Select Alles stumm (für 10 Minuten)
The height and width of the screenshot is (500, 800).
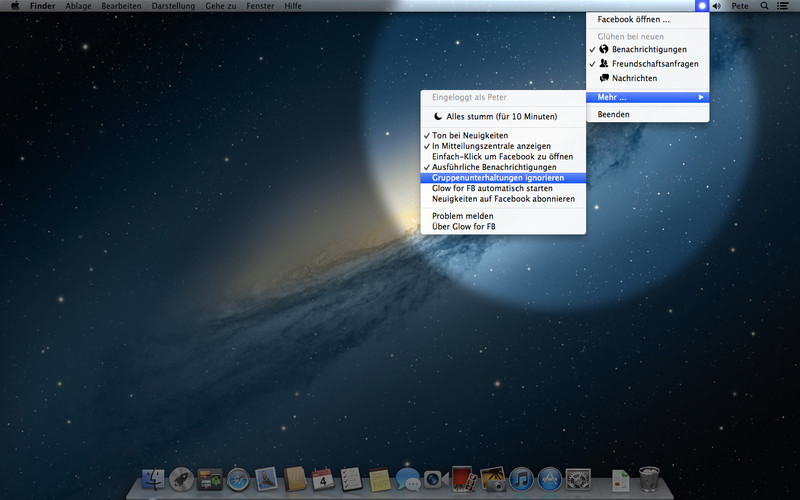pyautogui.click(x=503, y=116)
